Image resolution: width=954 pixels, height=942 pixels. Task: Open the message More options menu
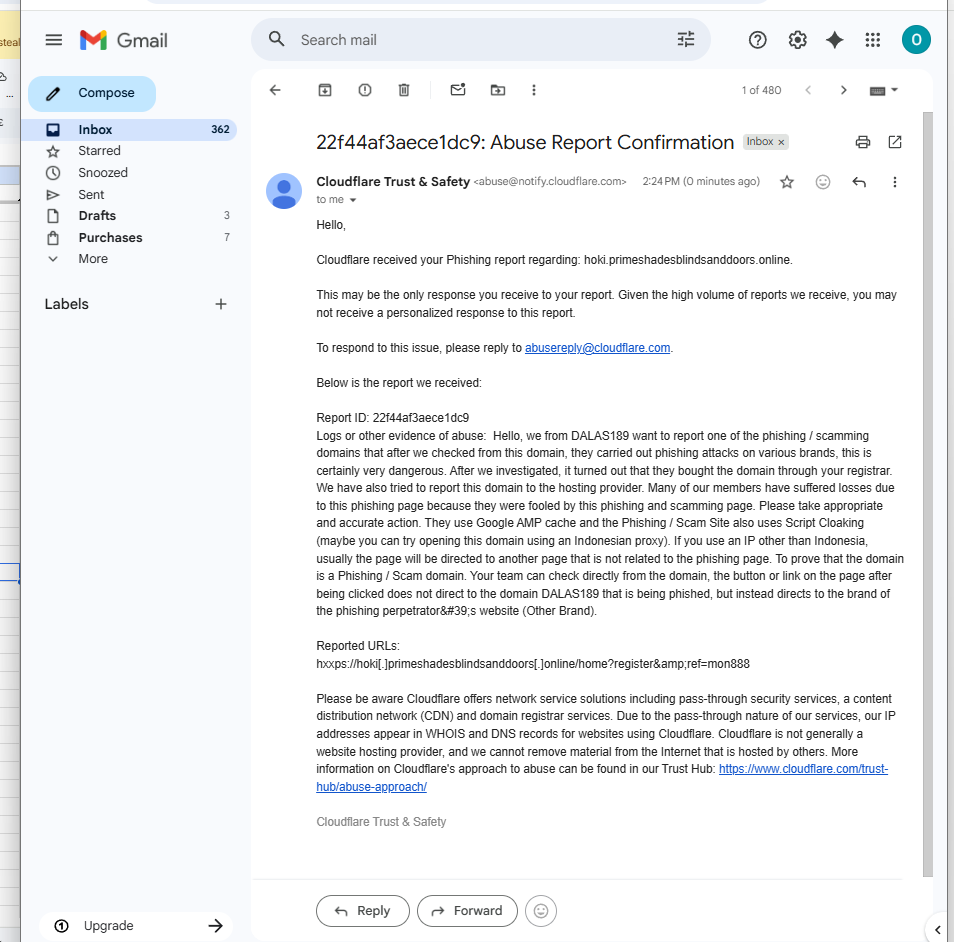[x=894, y=182]
